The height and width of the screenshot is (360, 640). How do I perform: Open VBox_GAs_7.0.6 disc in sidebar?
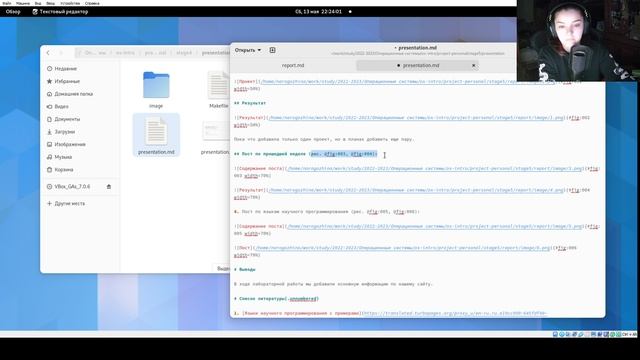73,187
